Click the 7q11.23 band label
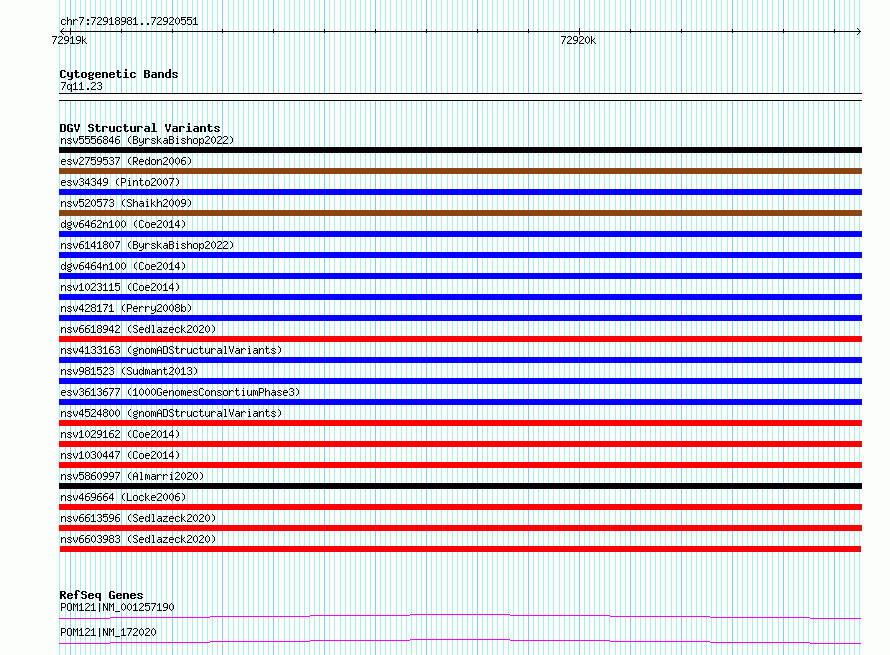The width and height of the screenshot is (890, 655). [81, 86]
